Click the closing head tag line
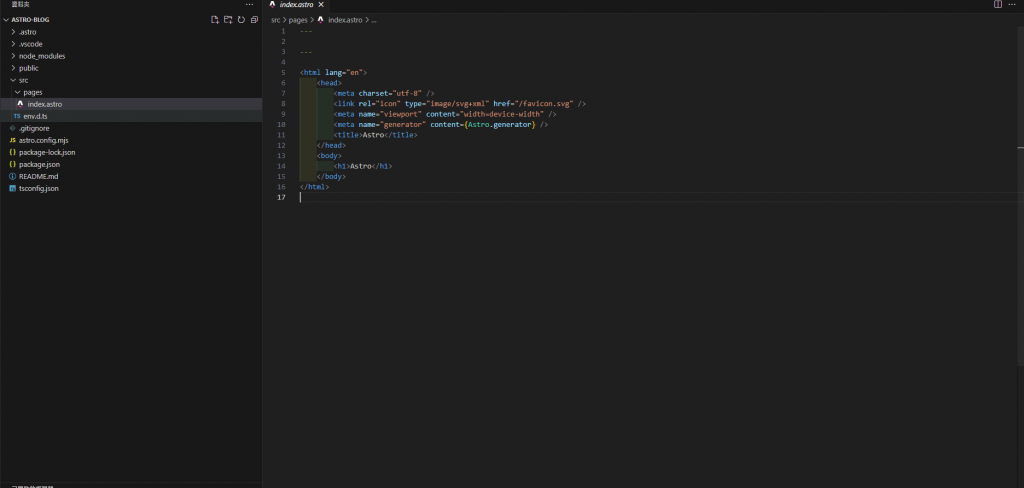Viewport: 1024px width, 488px height. coord(331,145)
